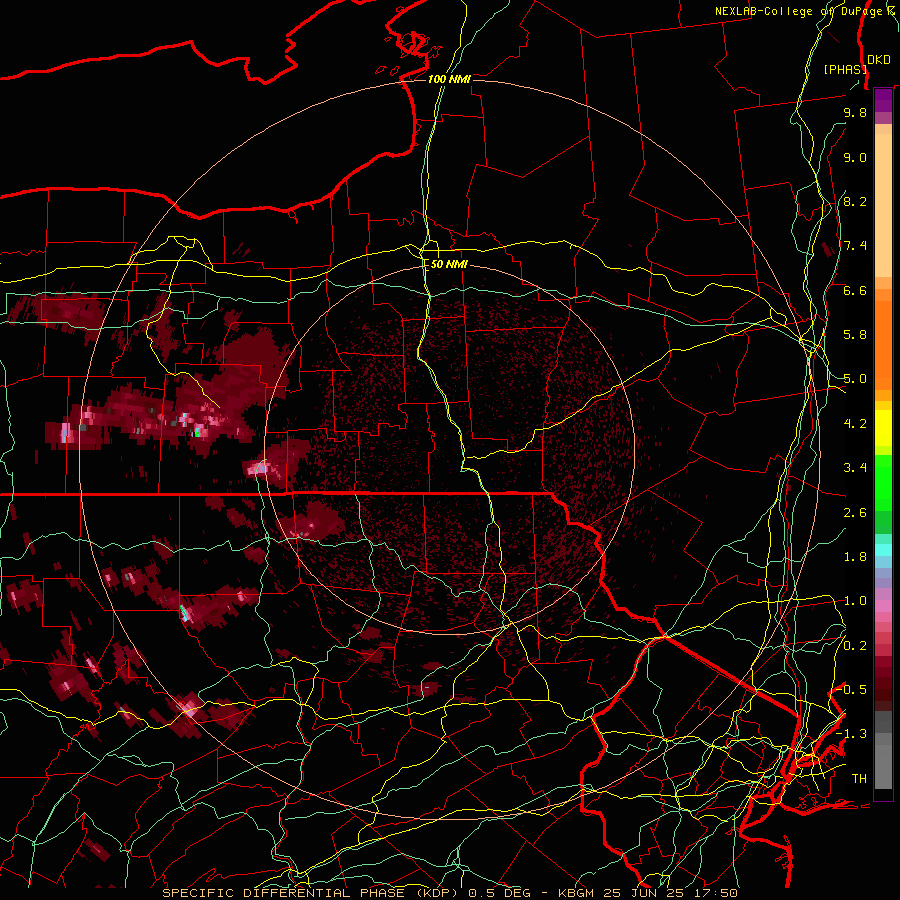This screenshot has width=900, height=900.
Task: Click the 8.2 value on the scale
Action: (855, 201)
